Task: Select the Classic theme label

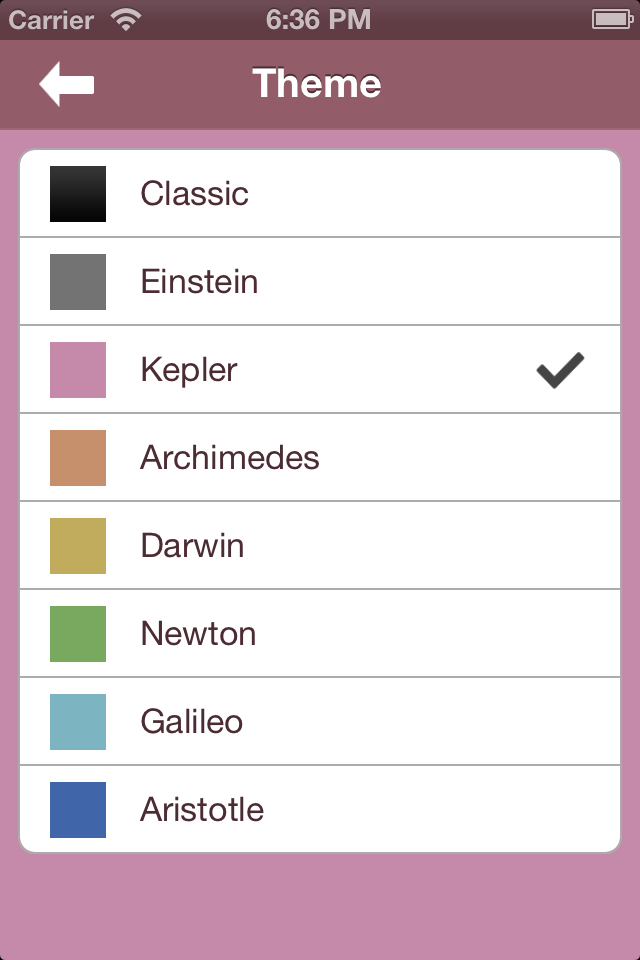Action: [x=195, y=194]
